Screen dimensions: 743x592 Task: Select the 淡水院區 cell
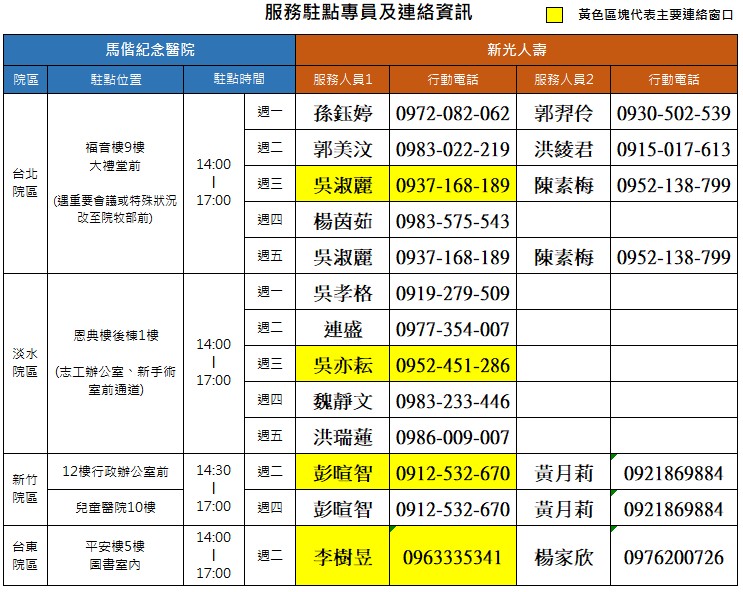26,363
